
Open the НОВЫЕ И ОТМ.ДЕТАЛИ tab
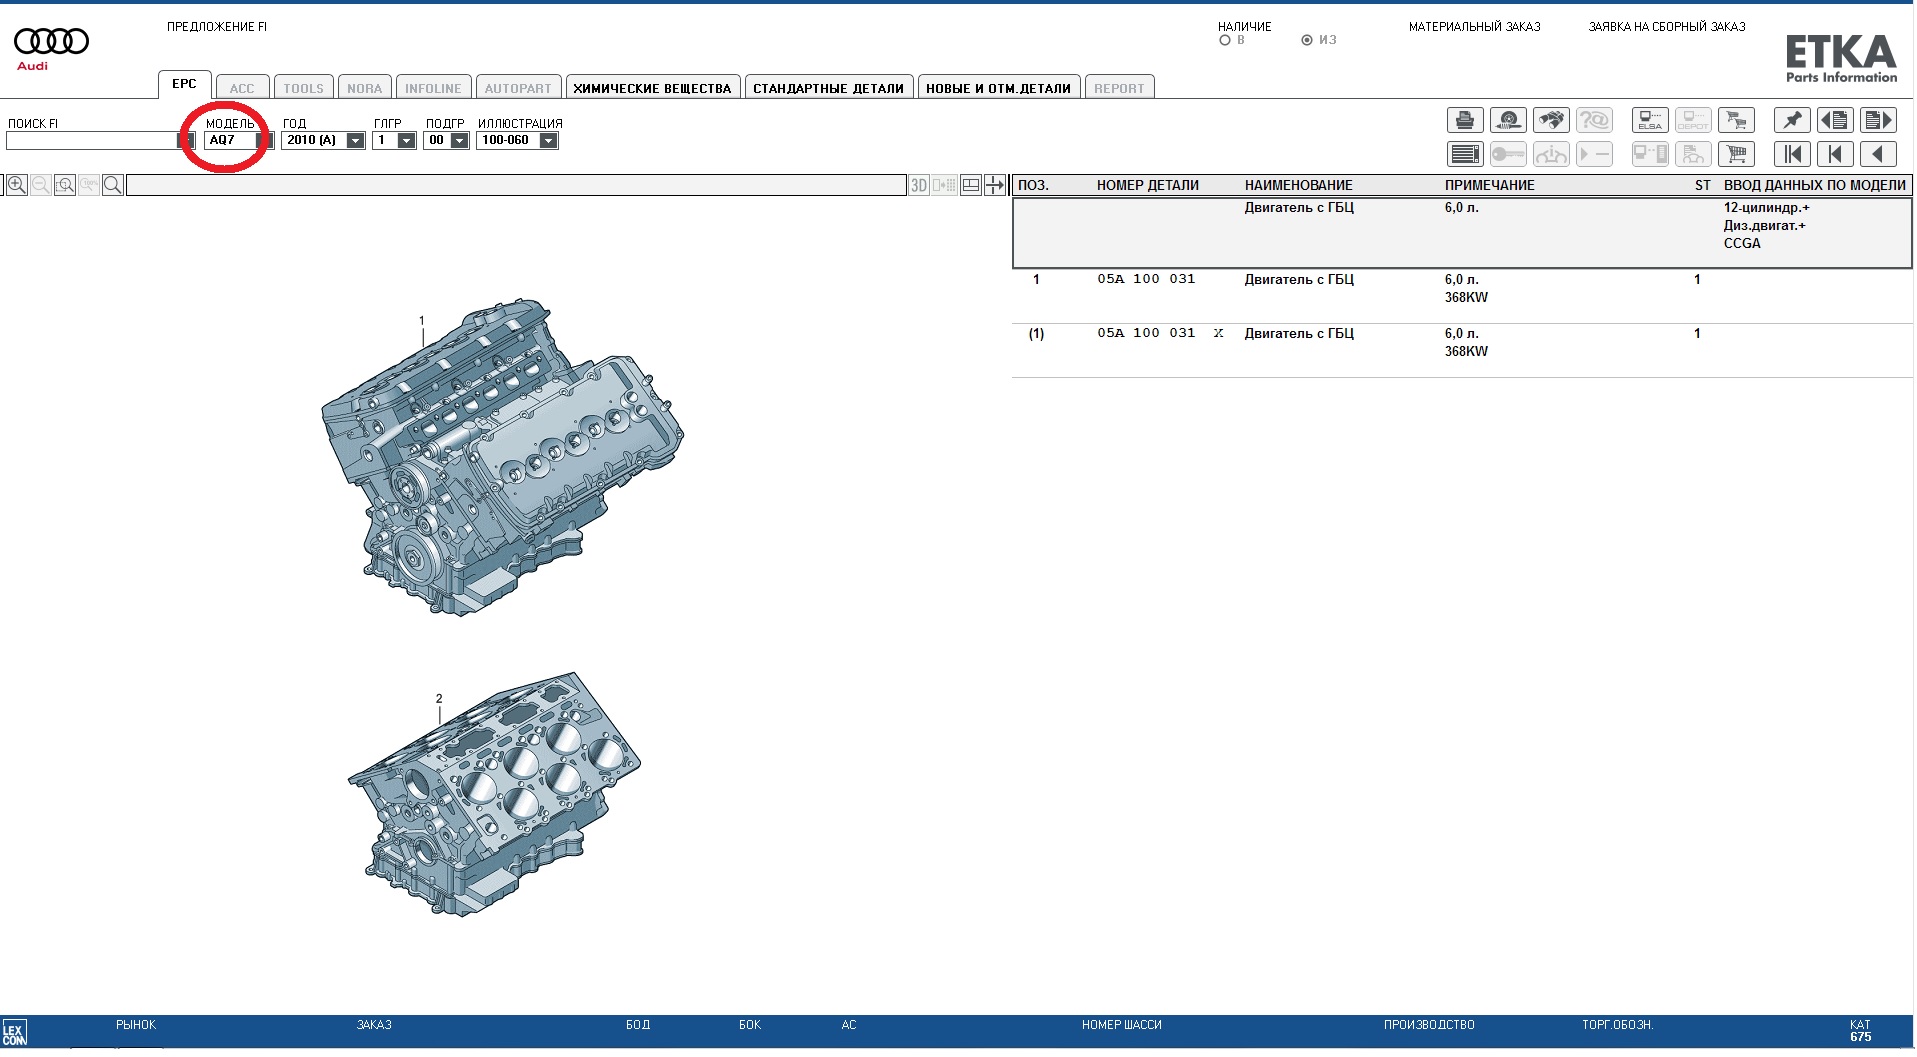click(x=999, y=88)
